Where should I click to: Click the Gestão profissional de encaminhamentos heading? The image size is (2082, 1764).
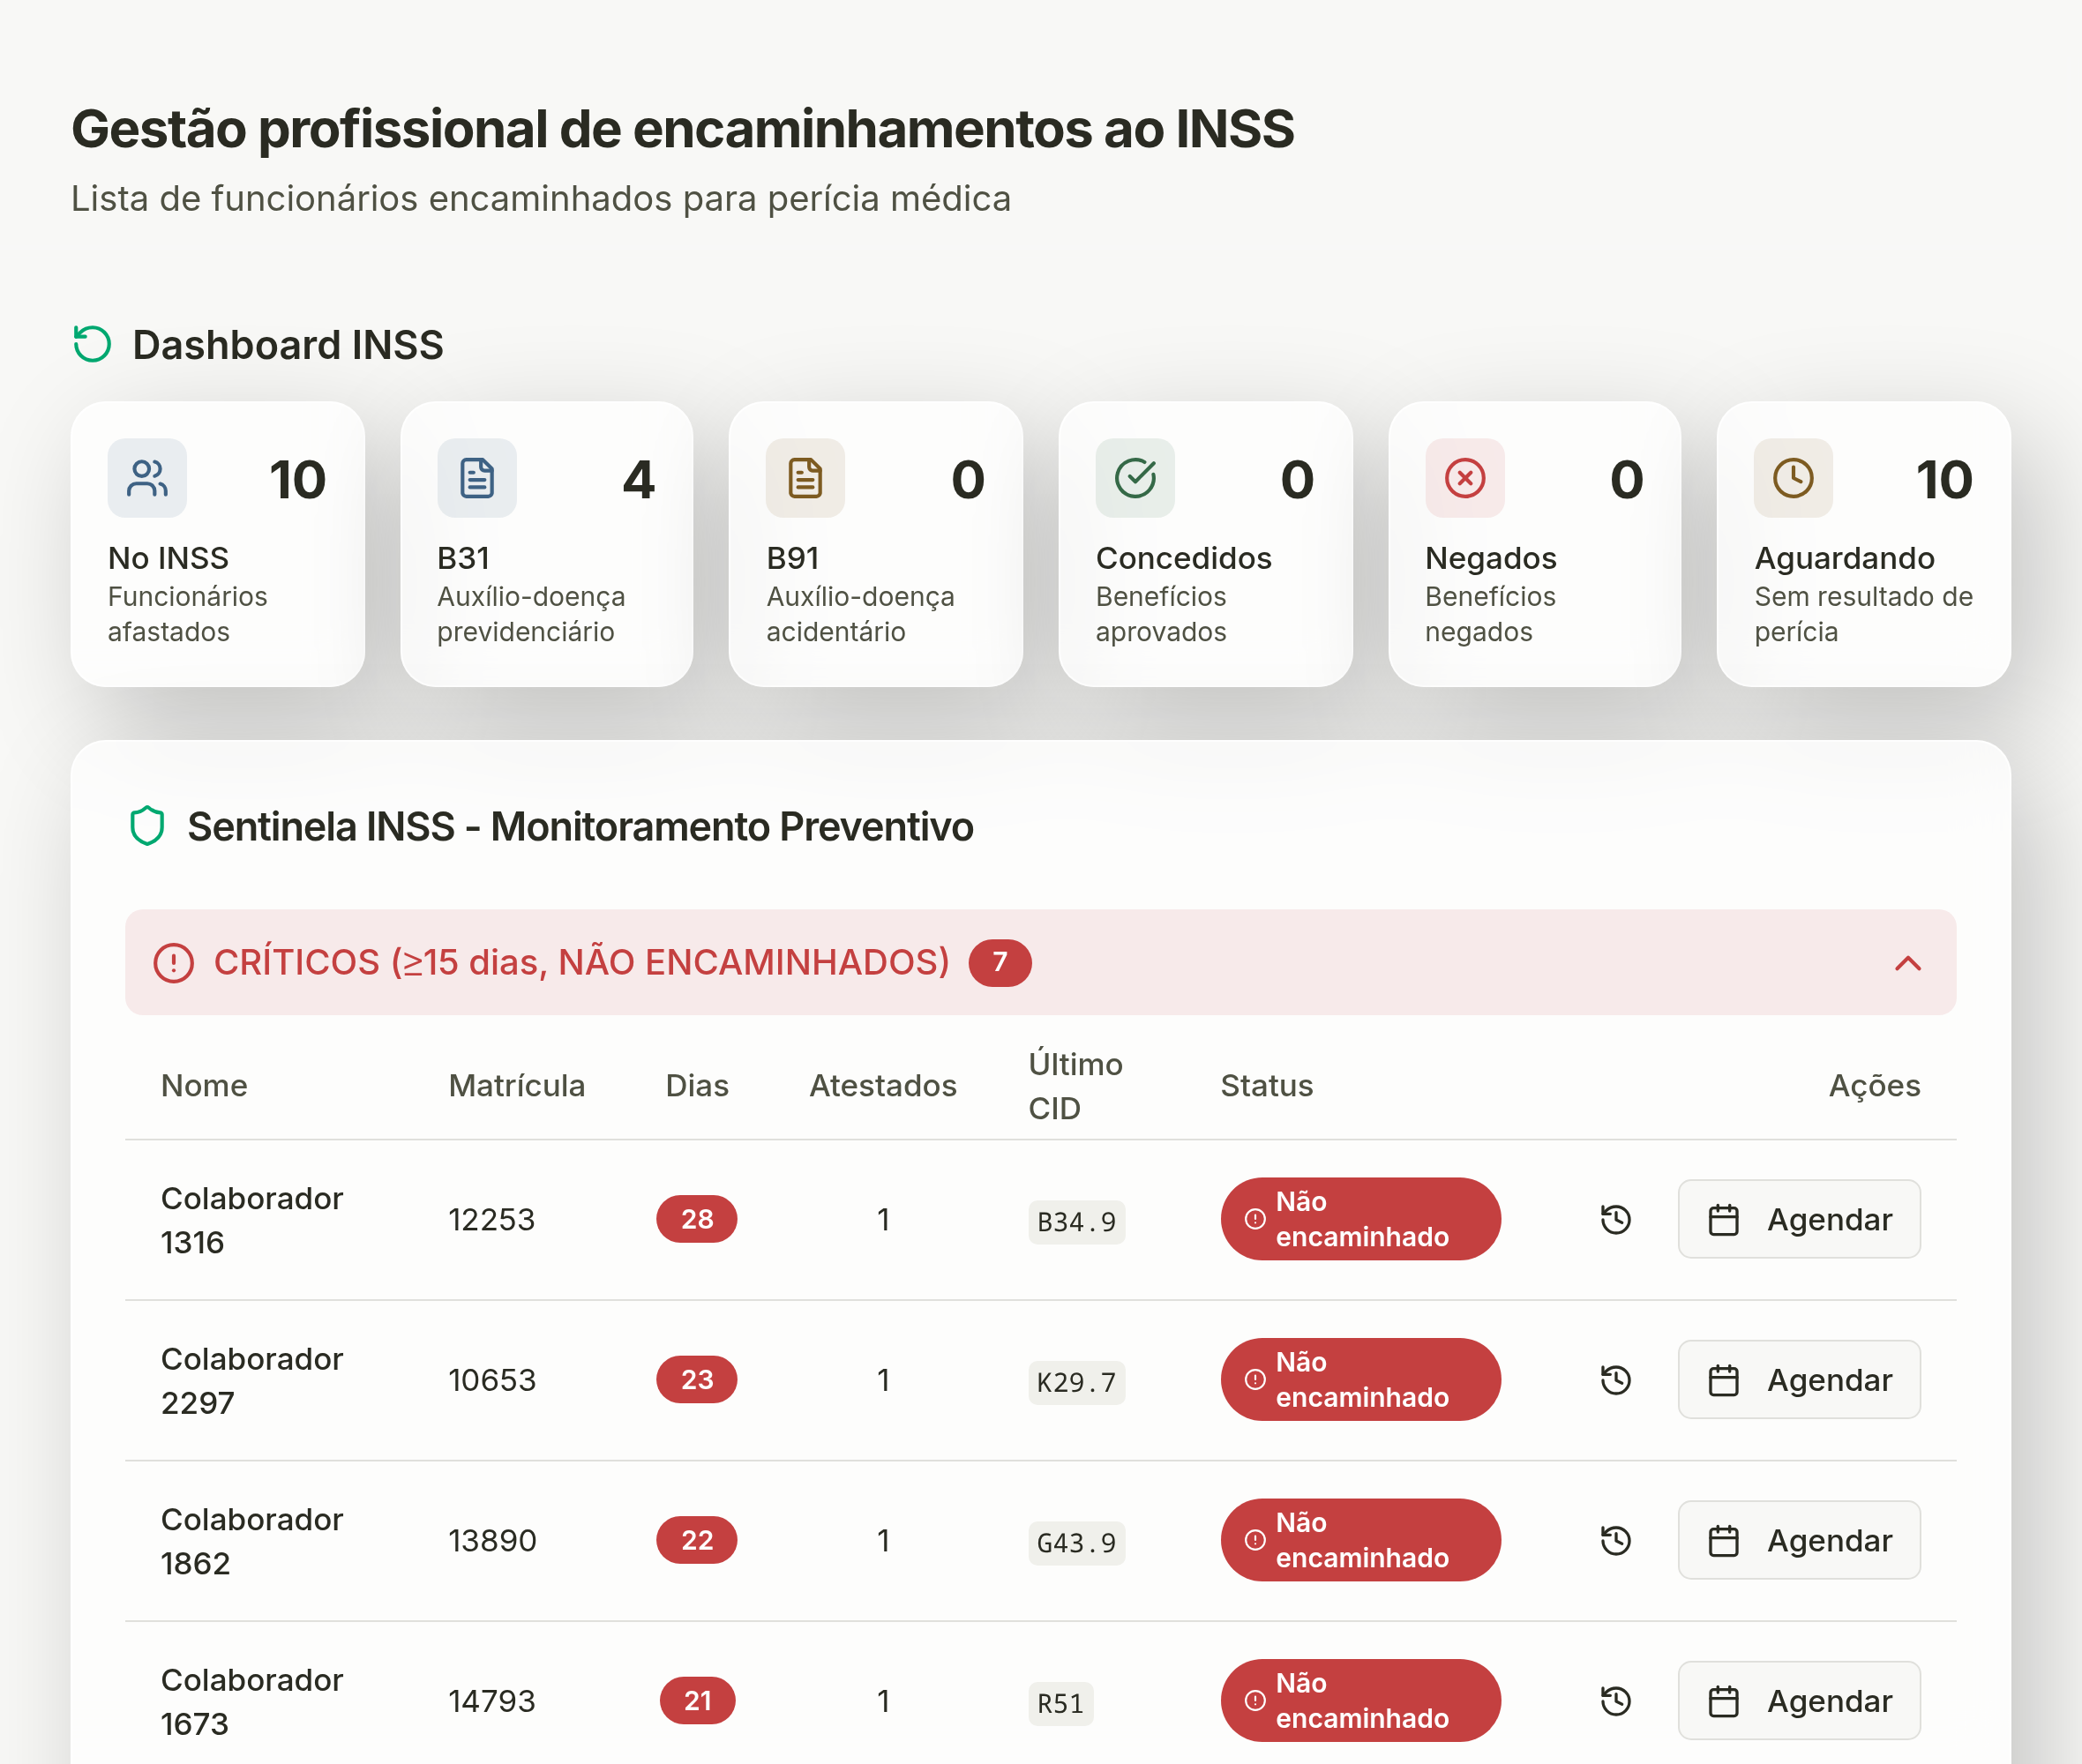[683, 129]
